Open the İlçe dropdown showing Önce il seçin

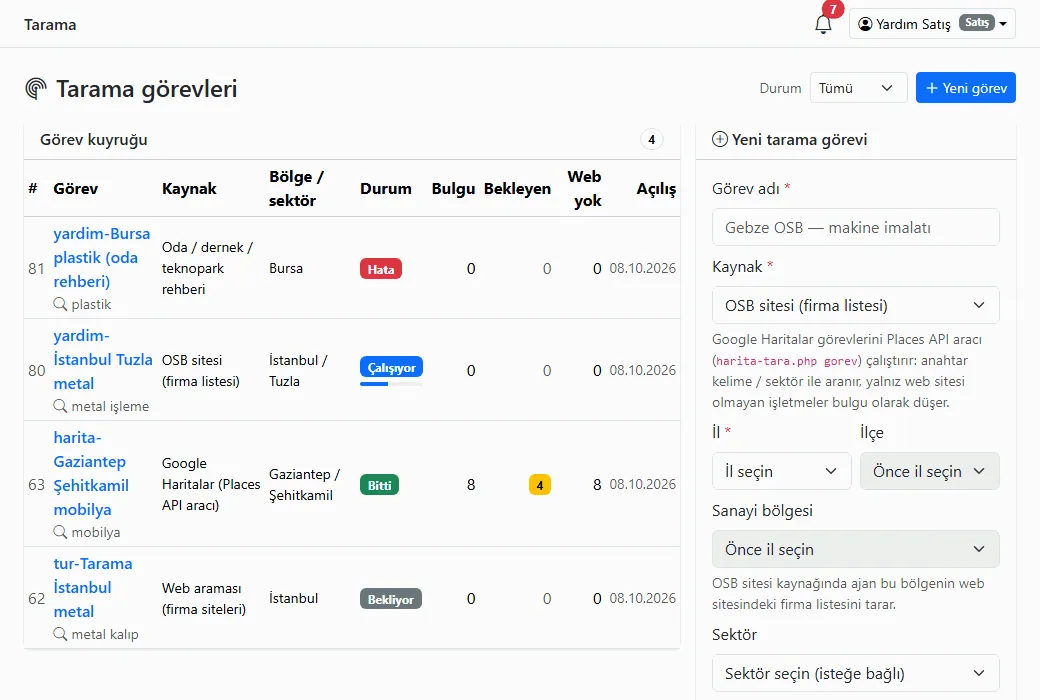[929, 471]
